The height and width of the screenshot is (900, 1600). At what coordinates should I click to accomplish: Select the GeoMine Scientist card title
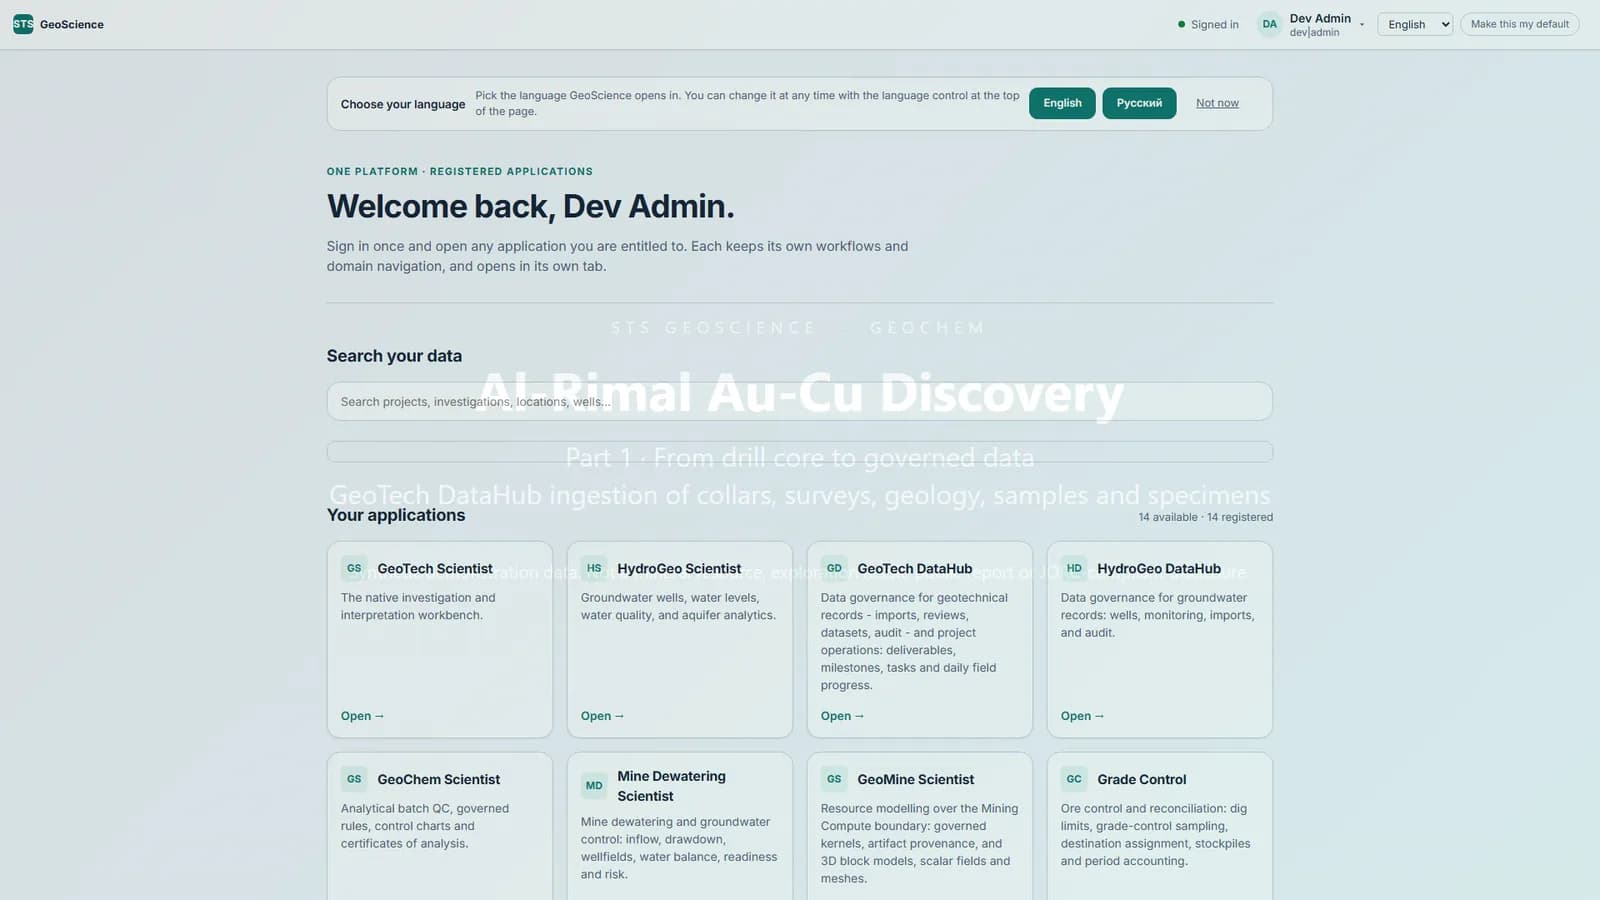(915, 780)
